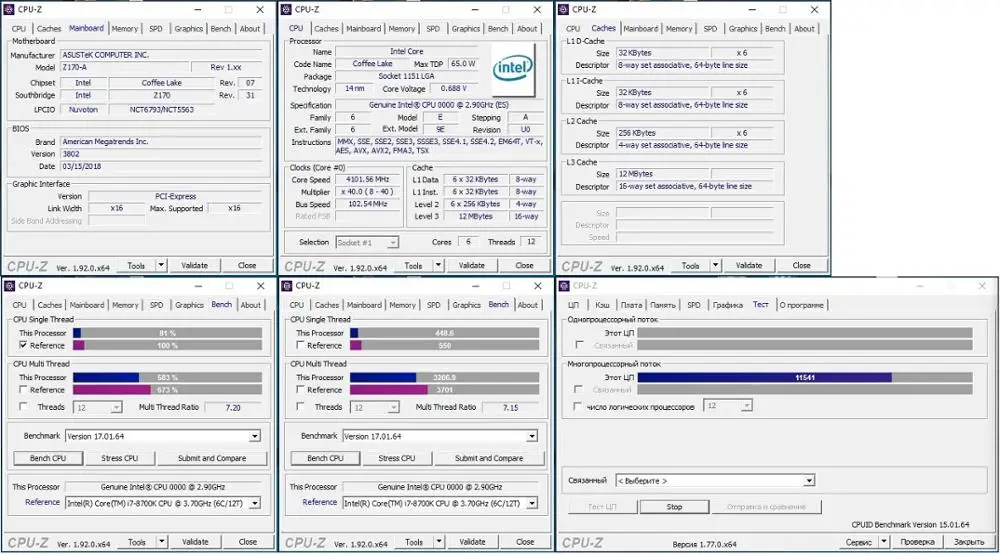Click the BIOS Version 3802 field

(x=161, y=154)
